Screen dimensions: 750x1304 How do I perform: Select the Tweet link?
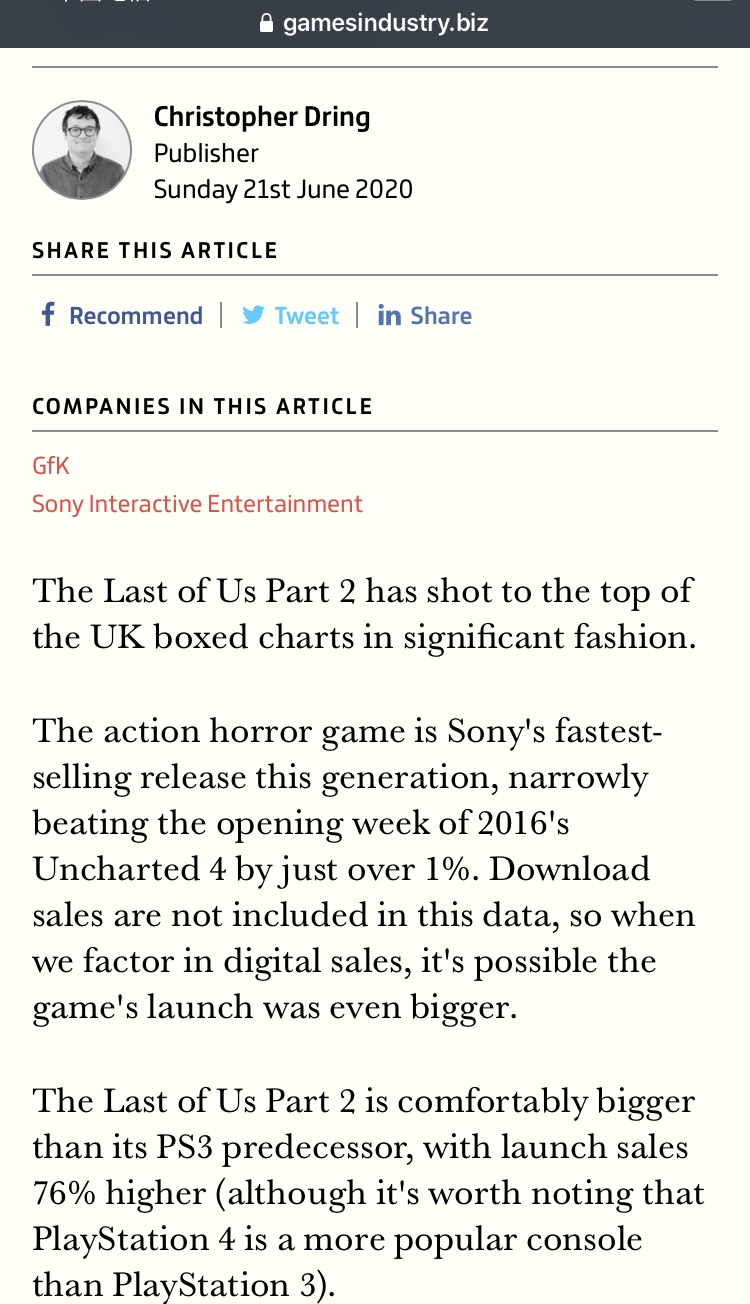306,316
